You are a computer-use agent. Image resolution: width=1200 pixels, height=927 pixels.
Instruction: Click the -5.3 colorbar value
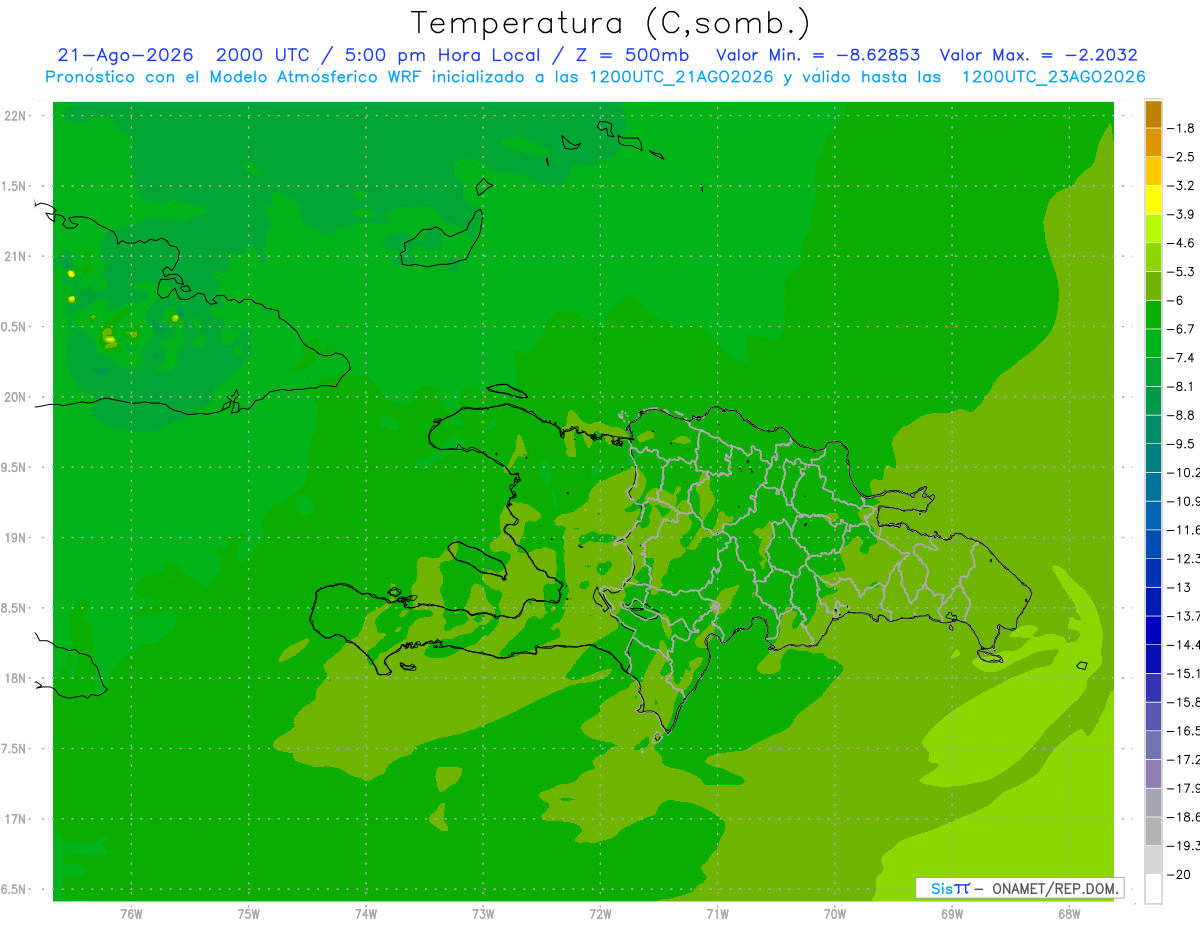[1181, 271]
